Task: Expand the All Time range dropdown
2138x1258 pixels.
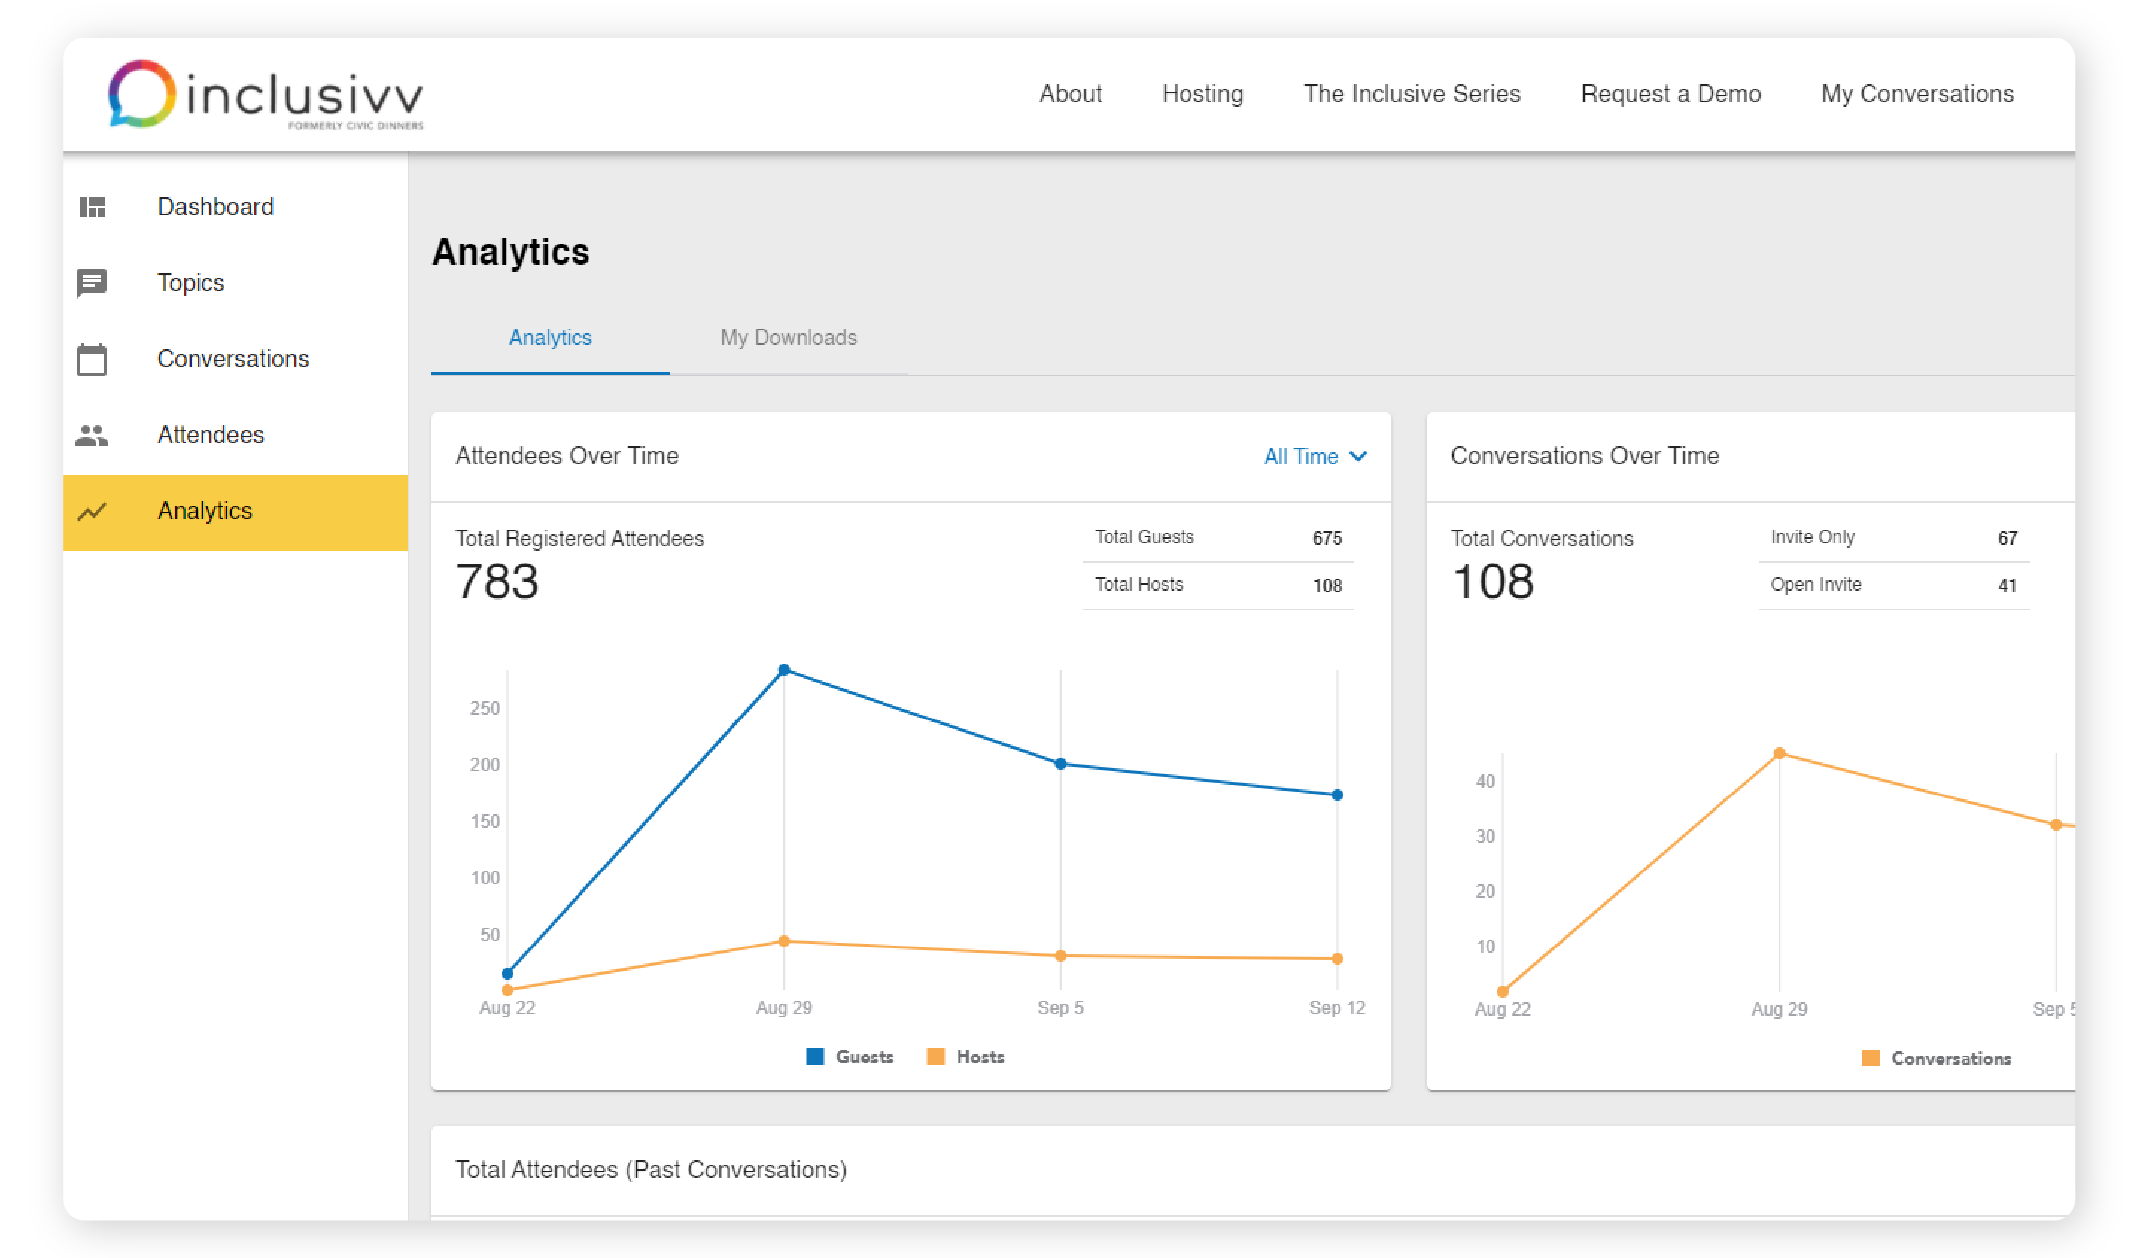Action: pos(1314,457)
